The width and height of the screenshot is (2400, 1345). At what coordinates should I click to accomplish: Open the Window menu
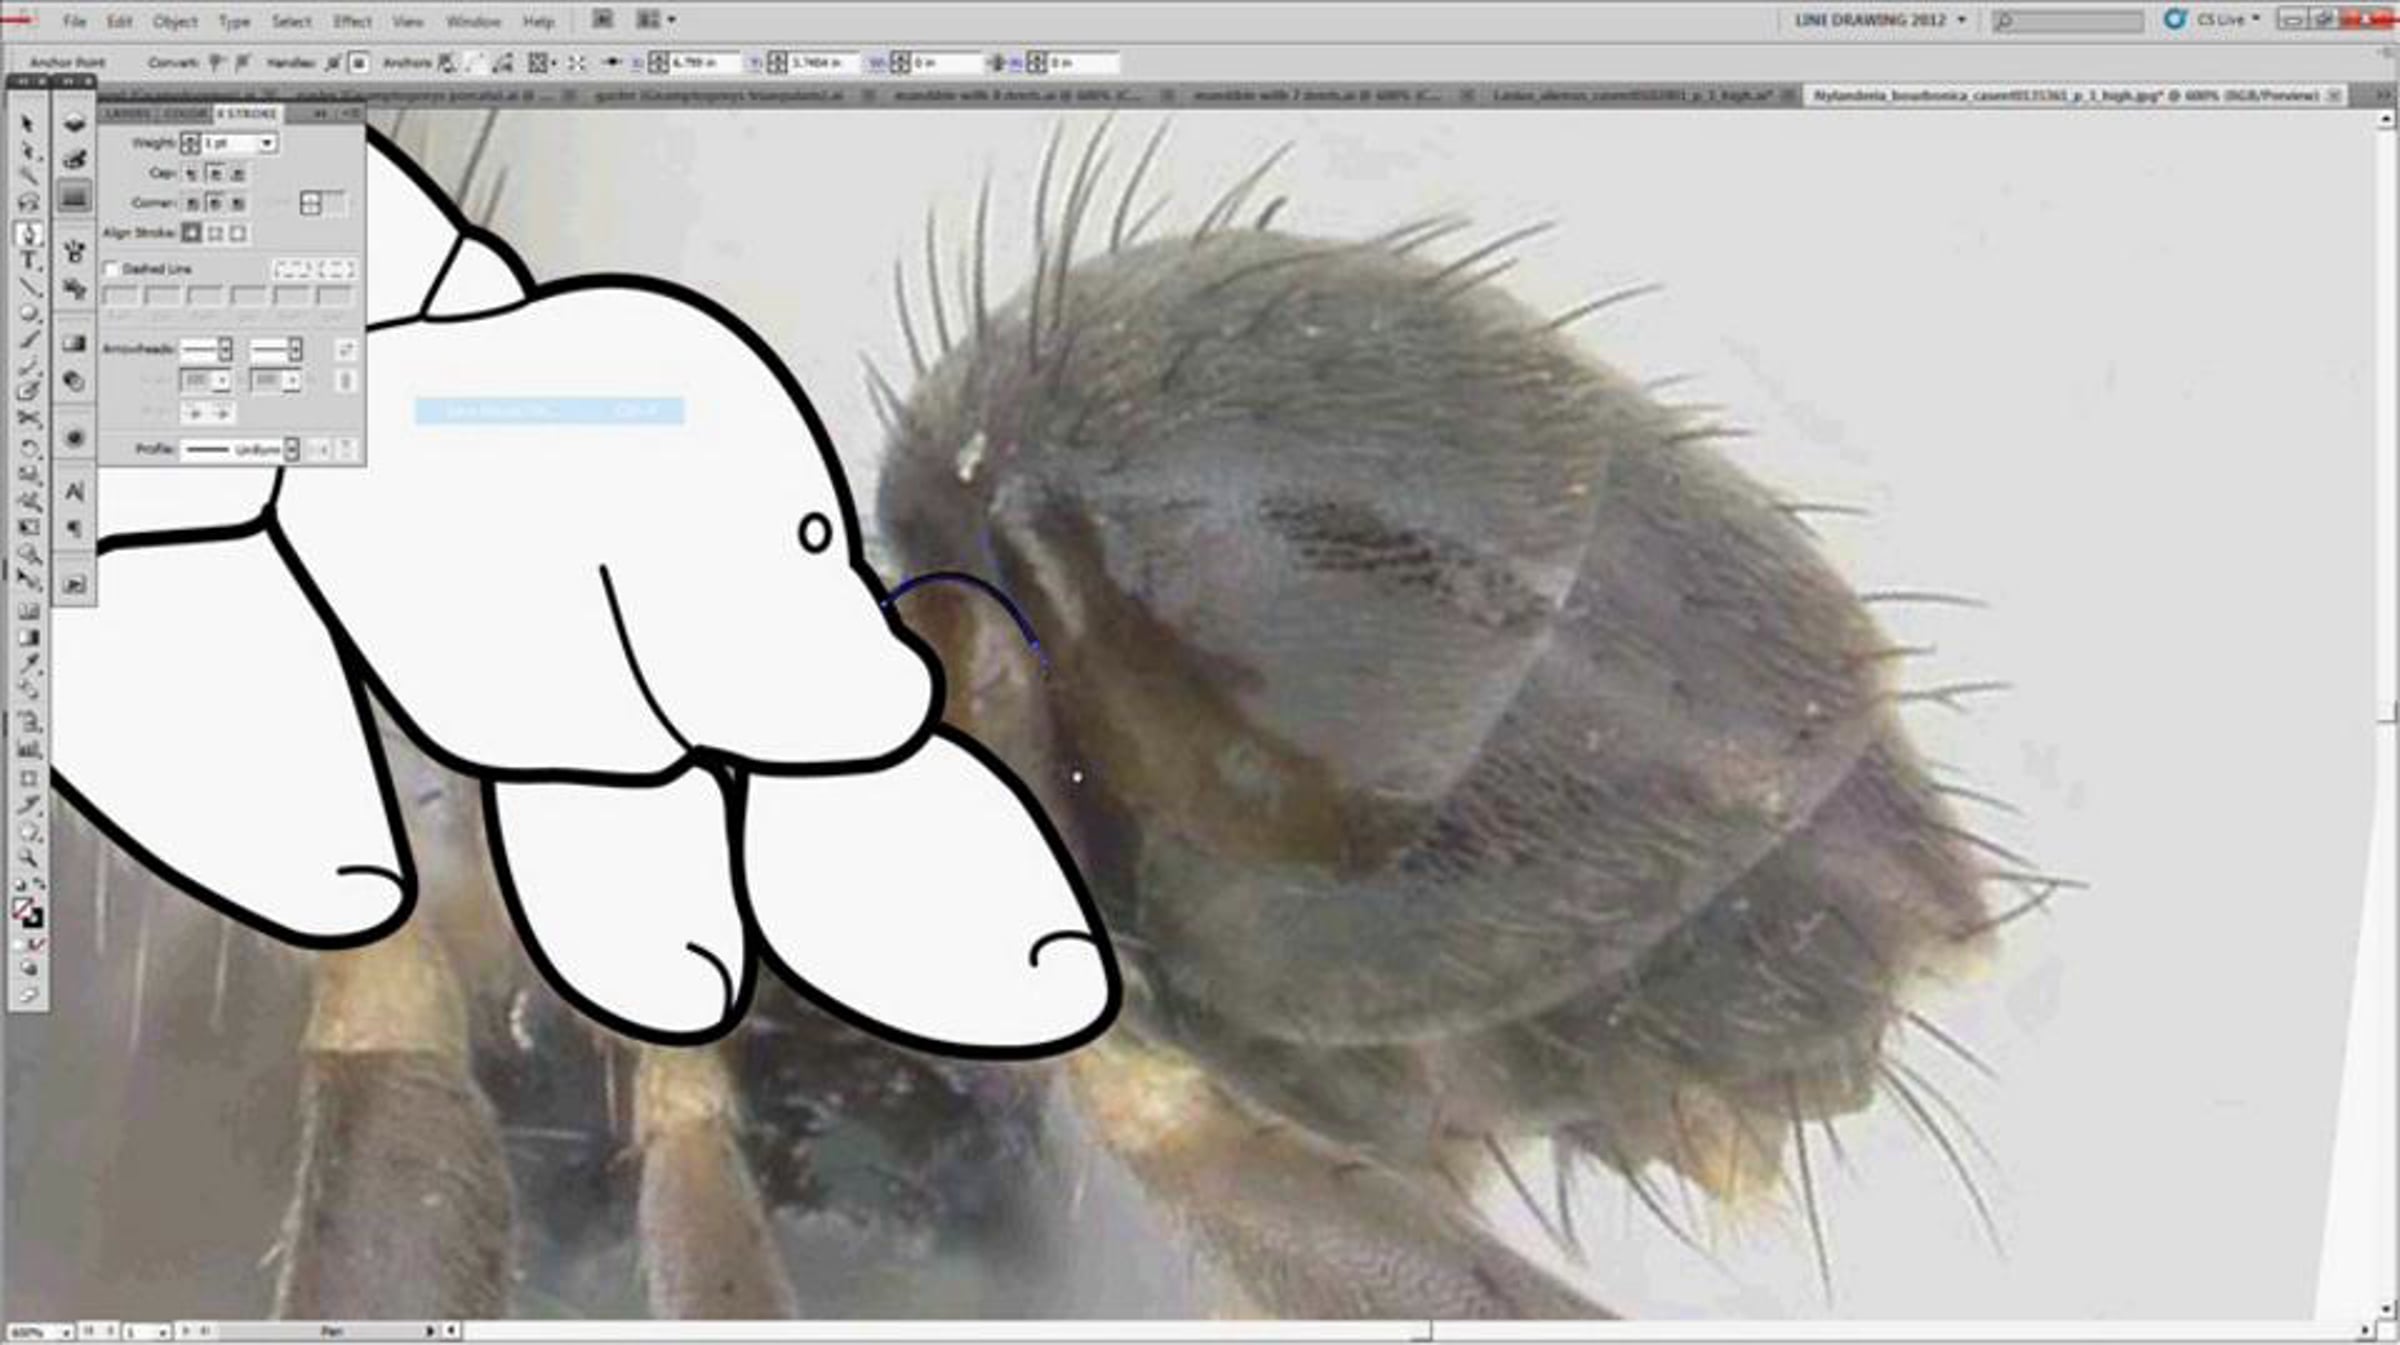click(473, 21)
